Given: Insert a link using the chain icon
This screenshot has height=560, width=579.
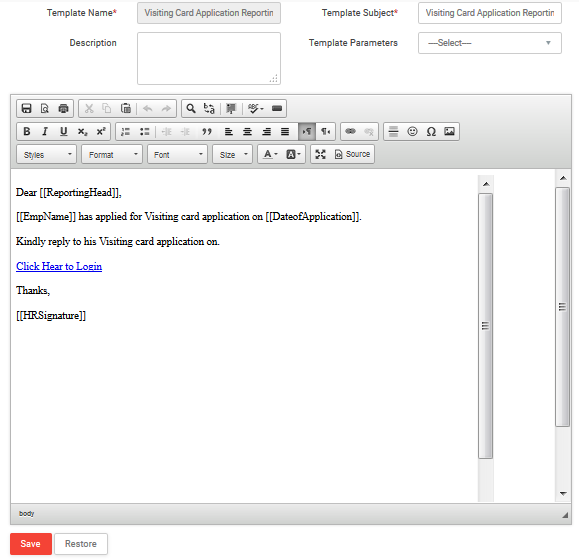Looking at the screenshot, I should point(350,131).
